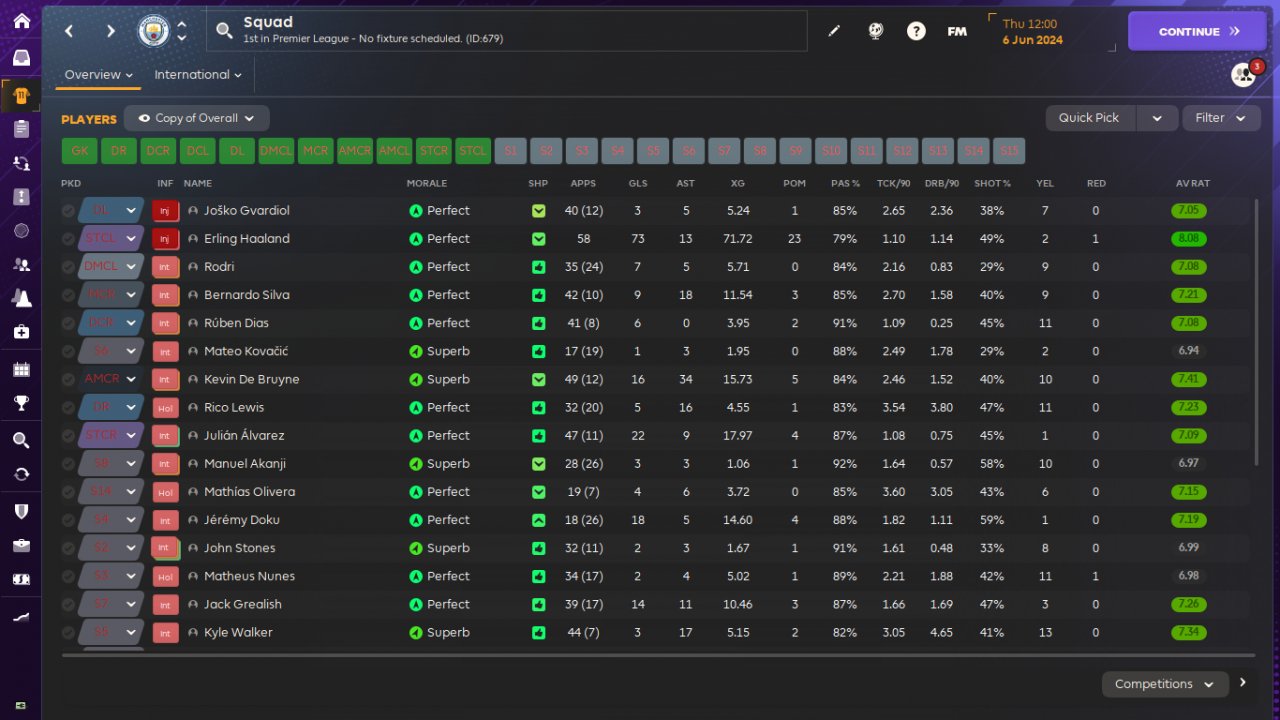Screen dimensions: 1280x720
Task: Click the Quick Pick button
Action: click(1092, 118)
